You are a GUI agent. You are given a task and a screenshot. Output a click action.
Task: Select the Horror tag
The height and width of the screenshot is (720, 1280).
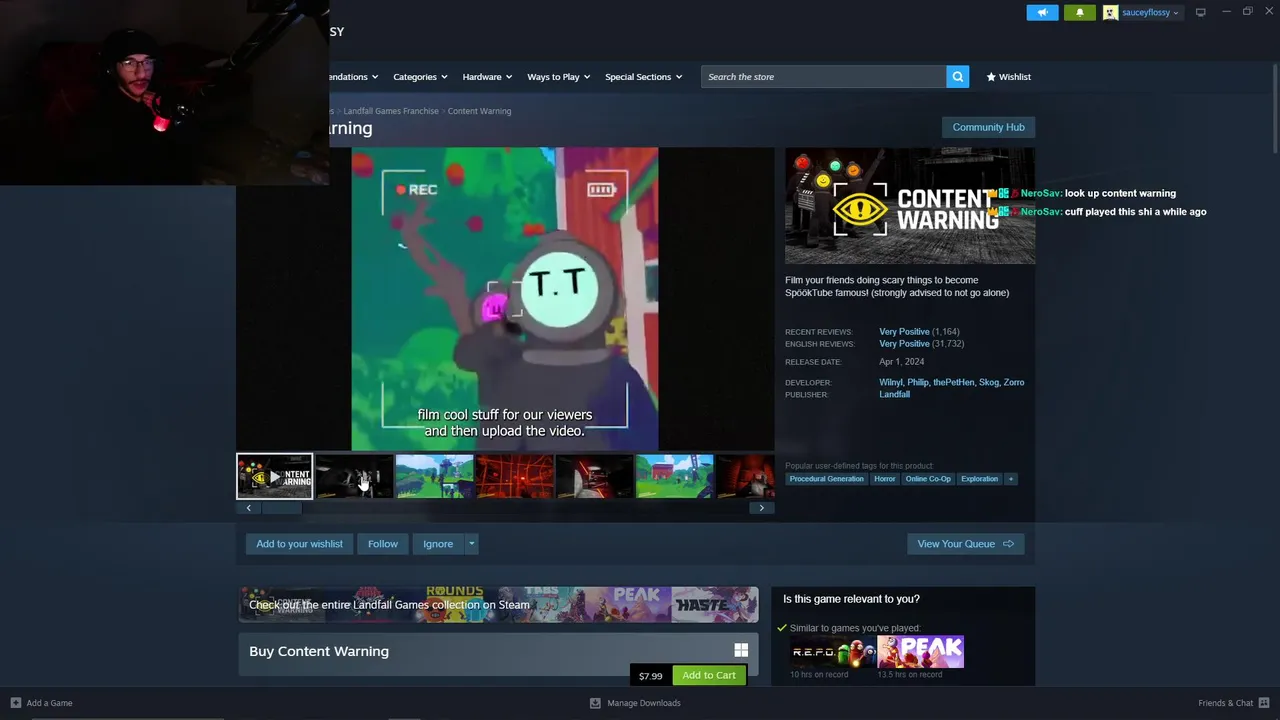884,479
